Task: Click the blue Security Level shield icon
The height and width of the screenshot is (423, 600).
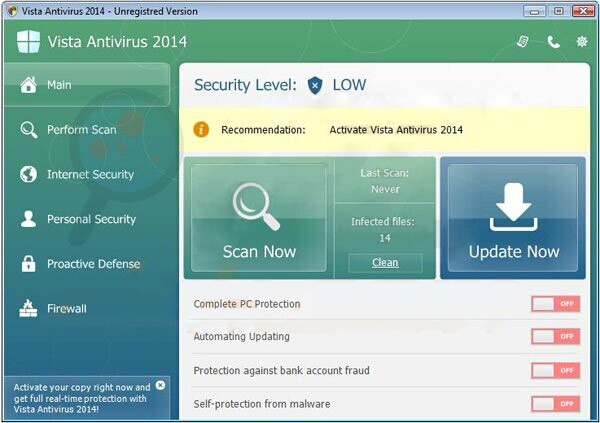Action: click(x=315, y=85)
